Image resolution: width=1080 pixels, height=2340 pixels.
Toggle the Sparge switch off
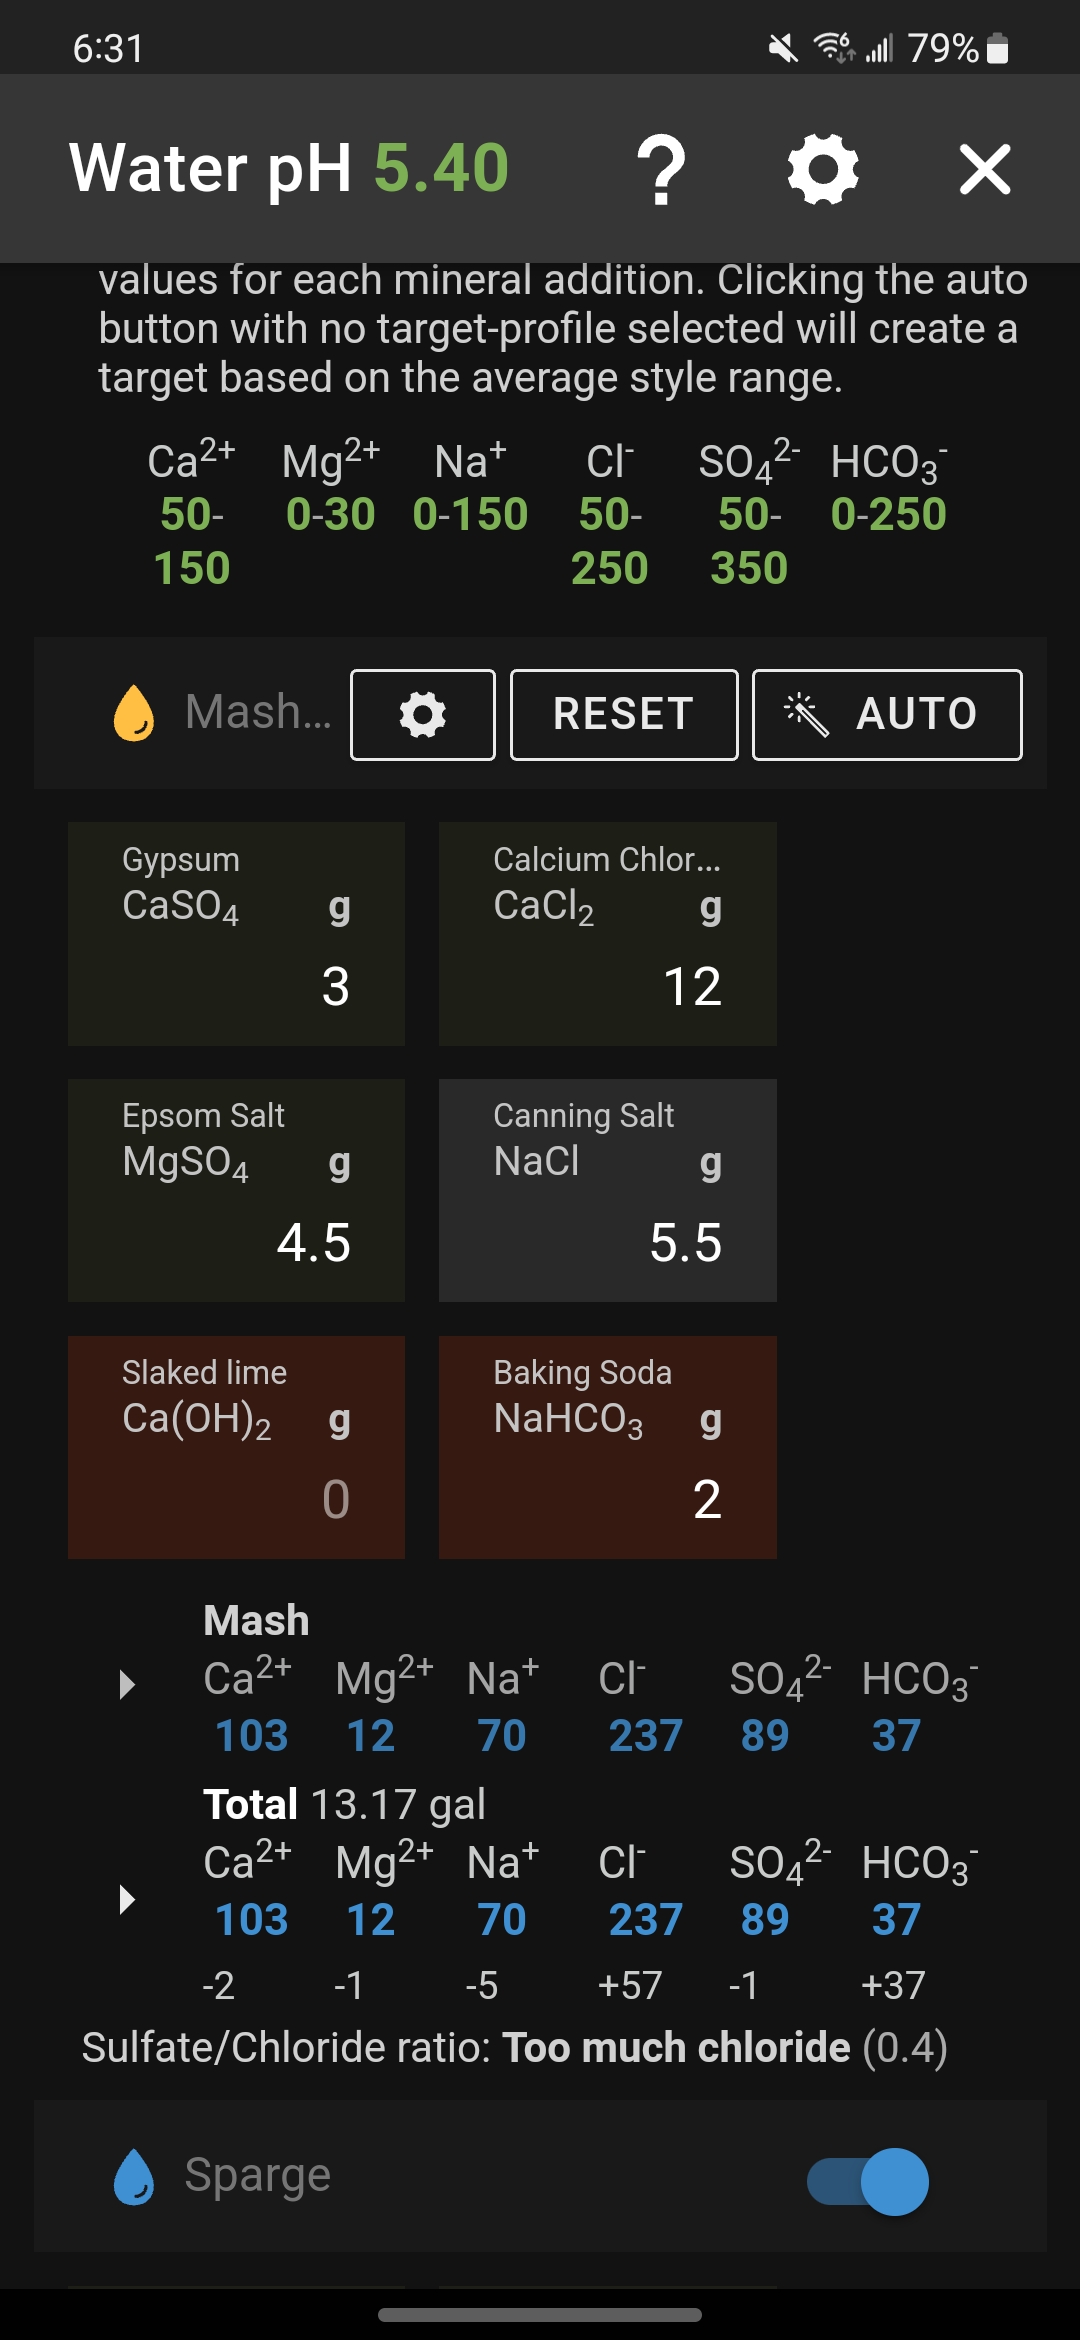click(868, 2181)
